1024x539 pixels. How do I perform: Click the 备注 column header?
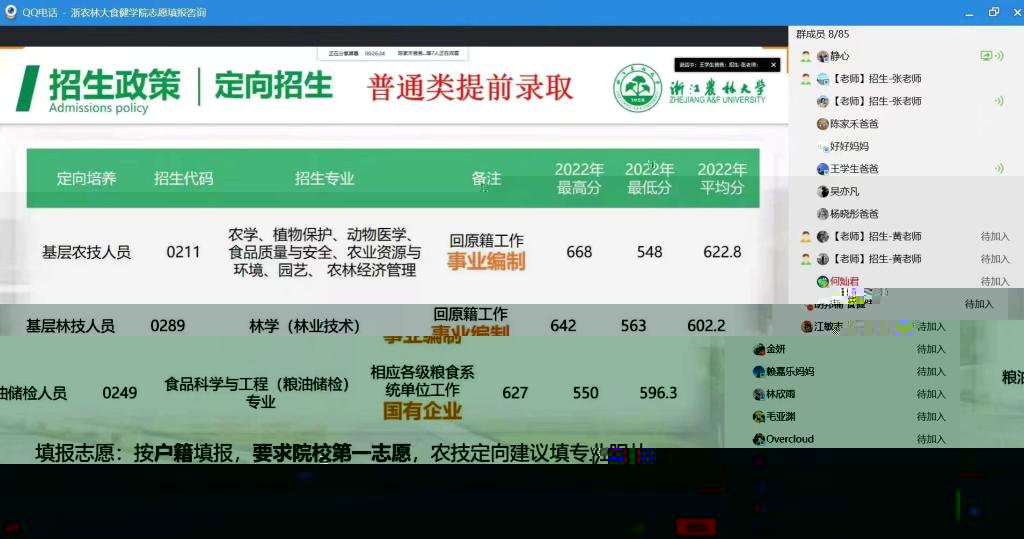pyautogui.click(x=486, y=178)
